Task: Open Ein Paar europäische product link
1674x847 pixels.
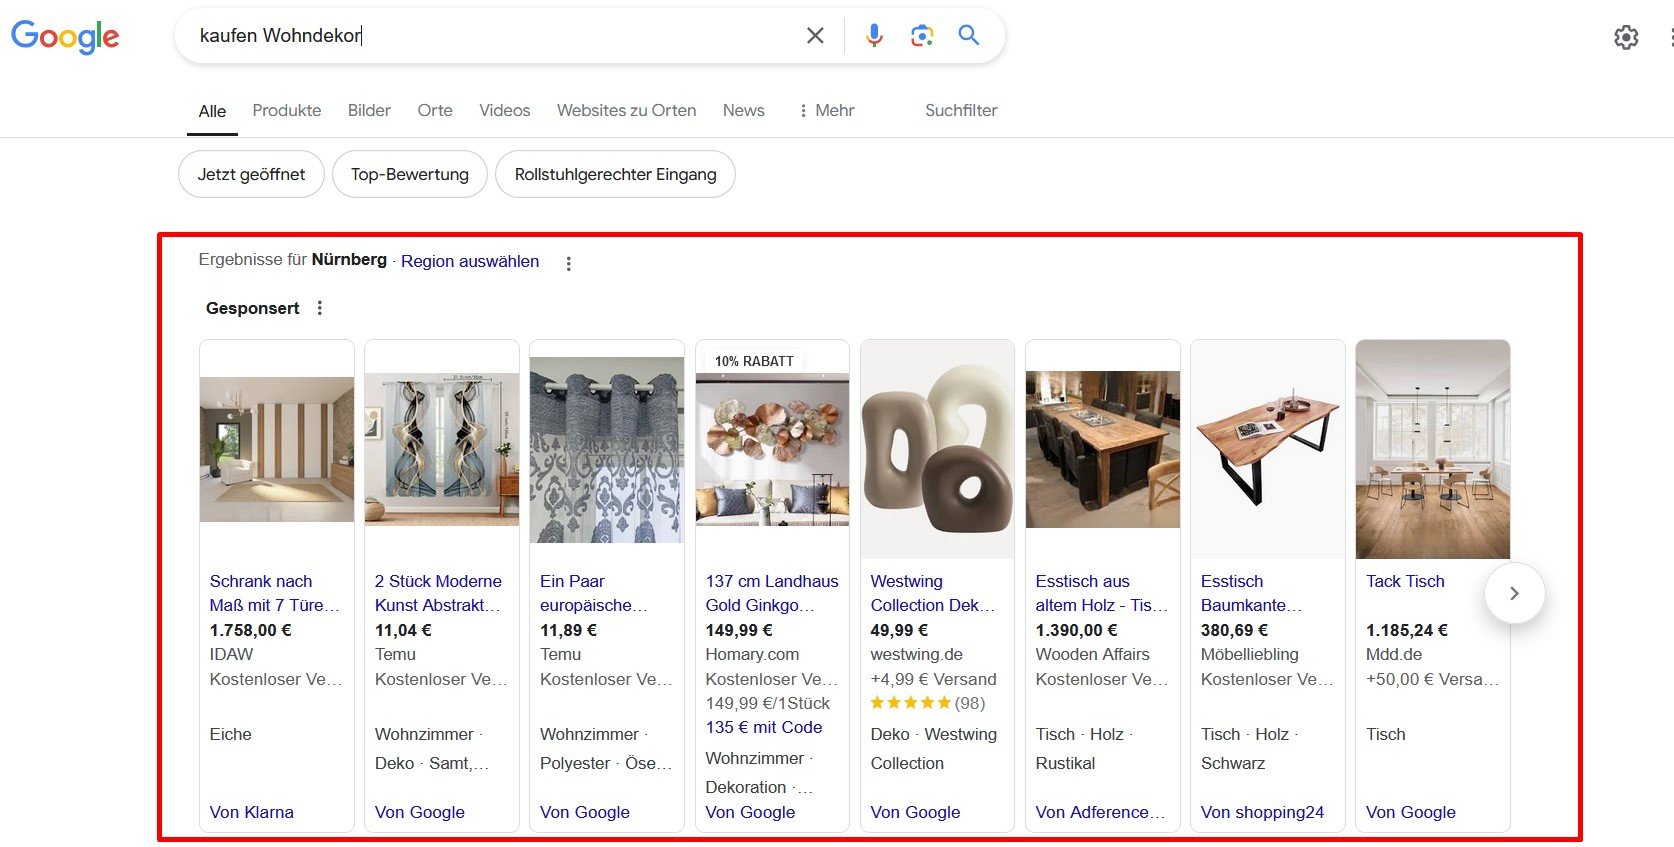Action: point(594,593)
